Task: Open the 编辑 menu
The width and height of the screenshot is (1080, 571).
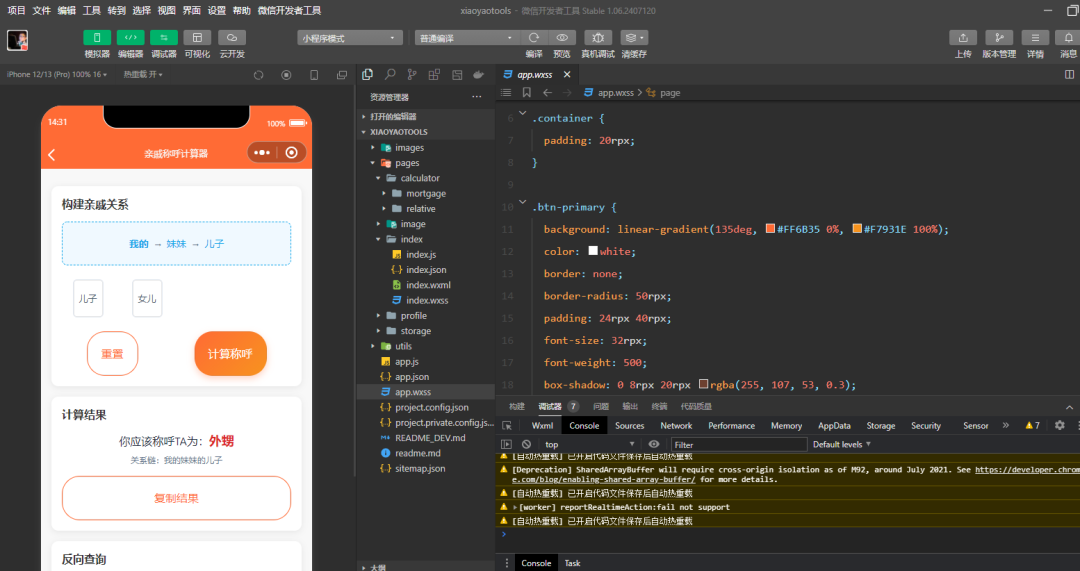Action: point(67,10)
